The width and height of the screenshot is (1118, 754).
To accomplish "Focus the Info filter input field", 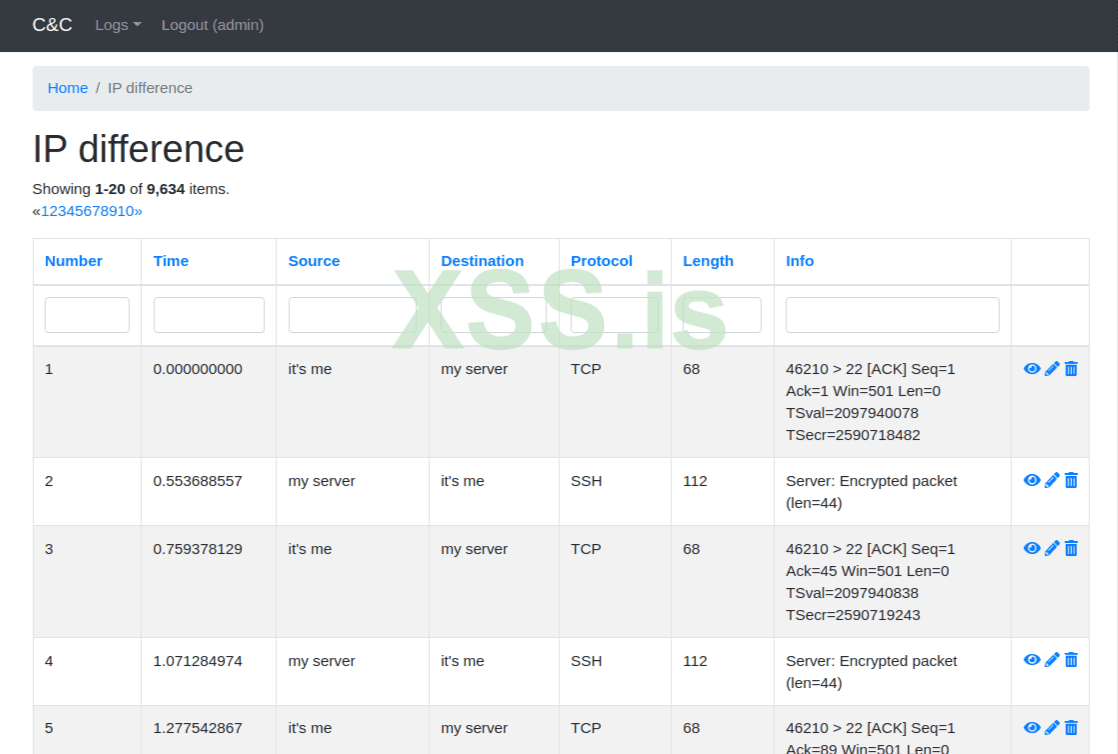I will pyautogui.click(x=892, y=315).
